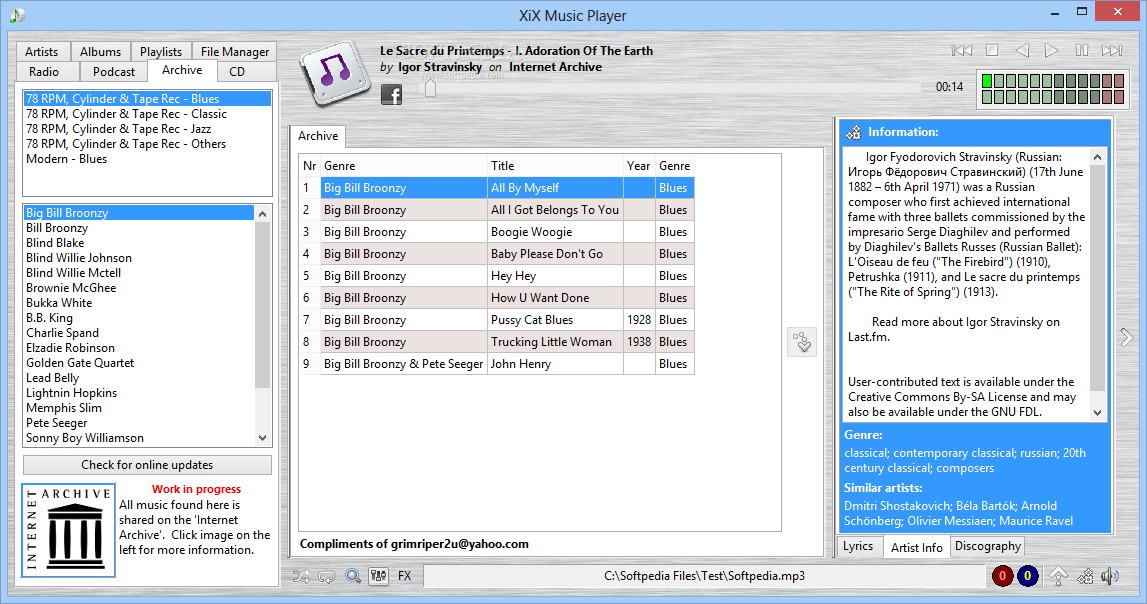The image size is (1147, 604).
Task: Select Blind Willie Johnson in the artist list
Action: (x=139, y=258)
